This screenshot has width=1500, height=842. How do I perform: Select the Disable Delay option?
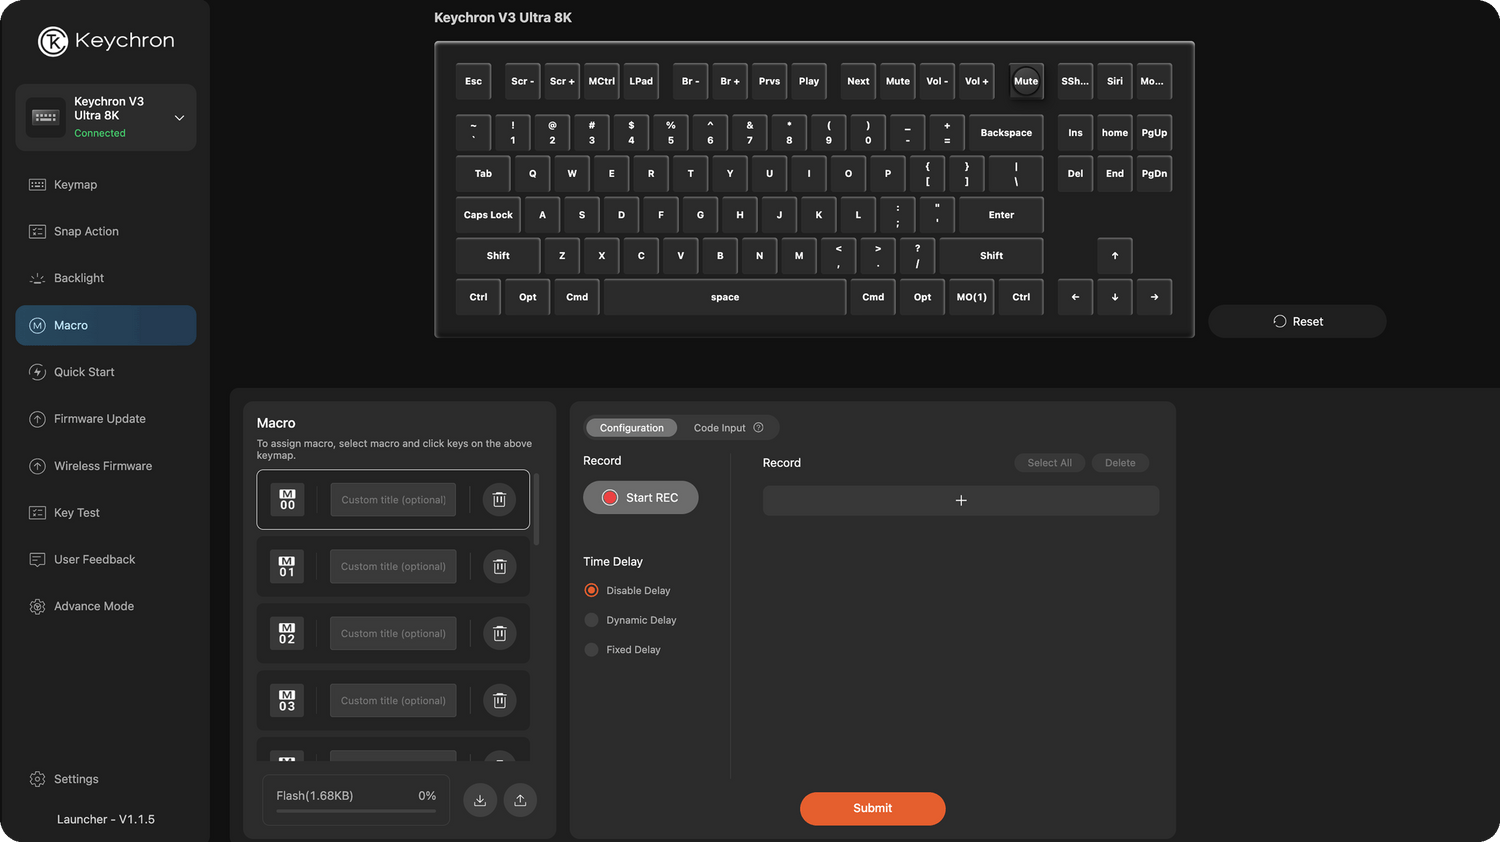point(592,591)
